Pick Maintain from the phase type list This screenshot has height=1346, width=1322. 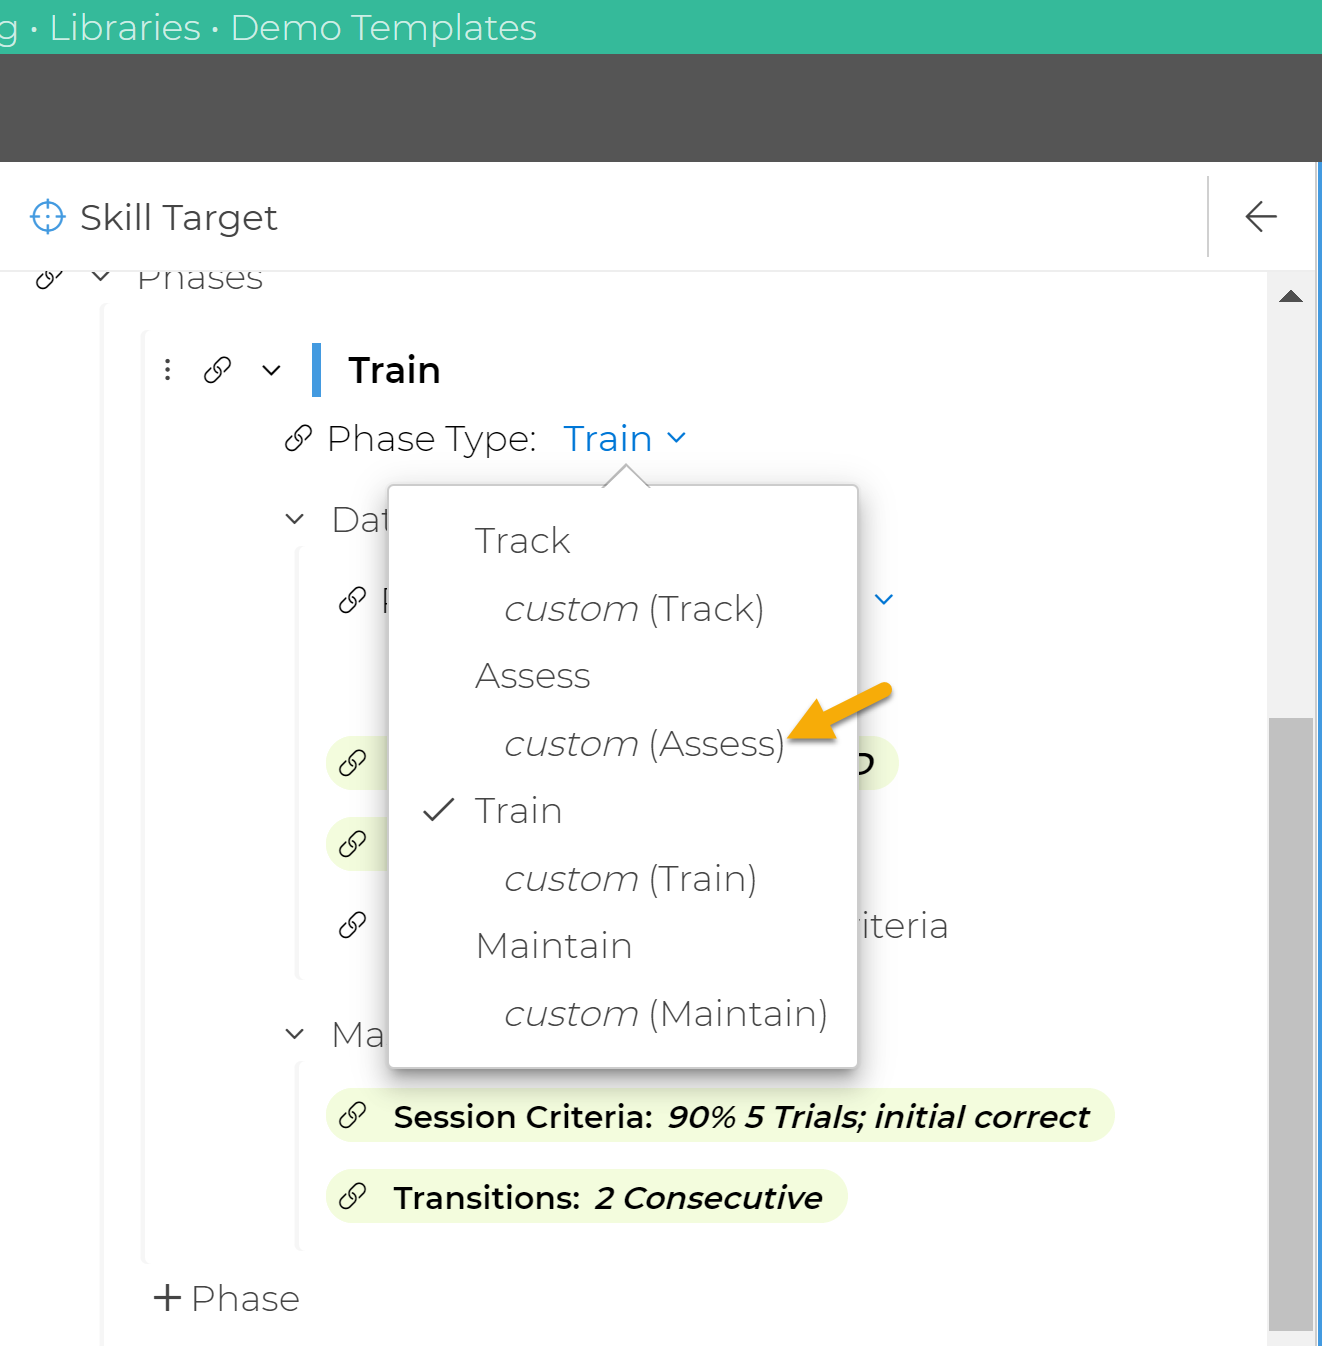pos(554,946)
